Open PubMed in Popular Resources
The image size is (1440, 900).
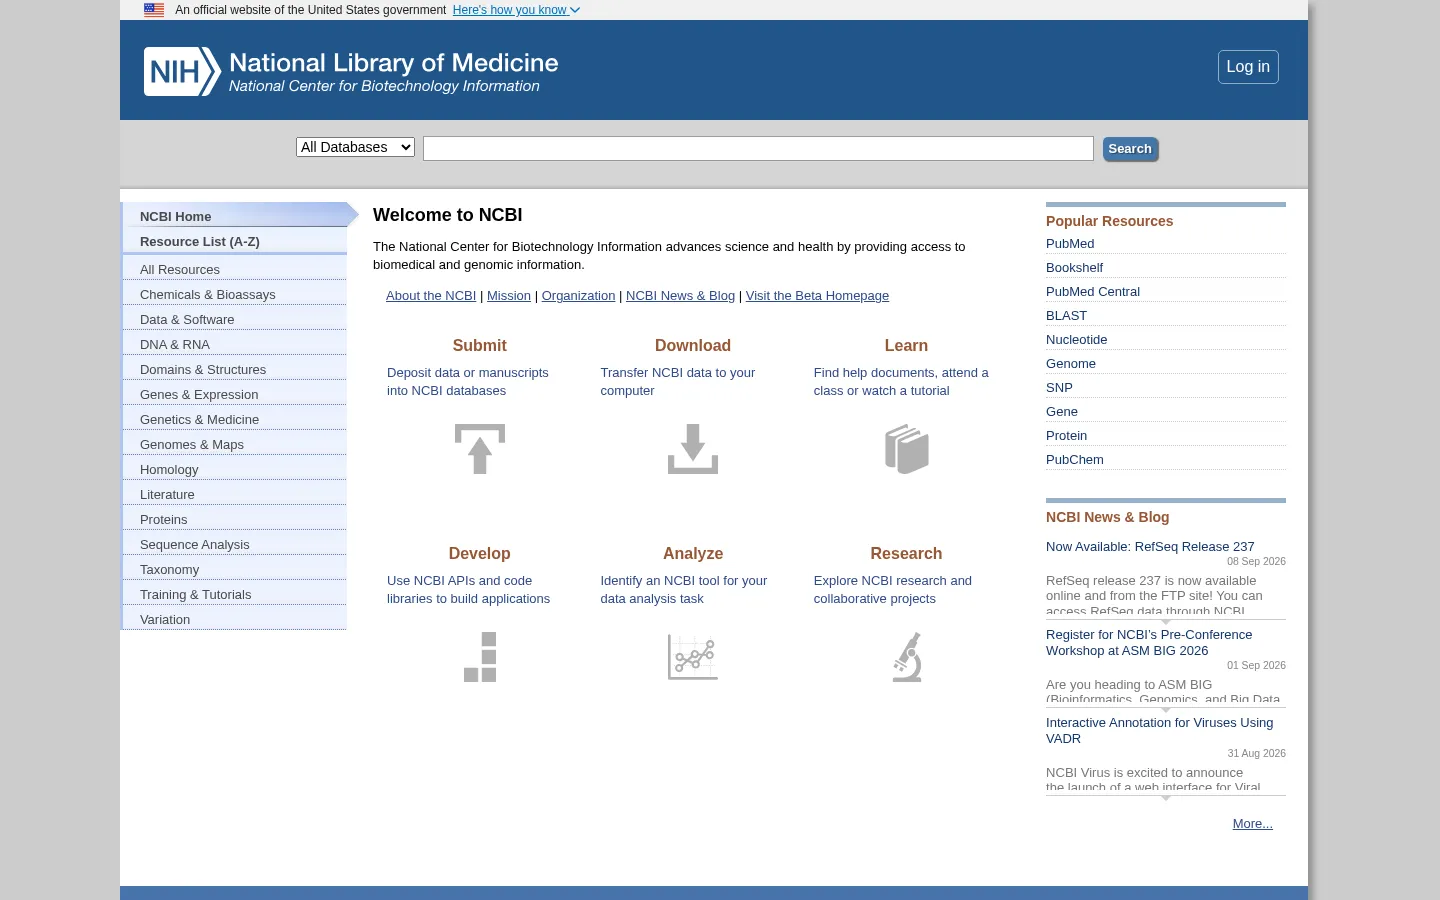1070,243
